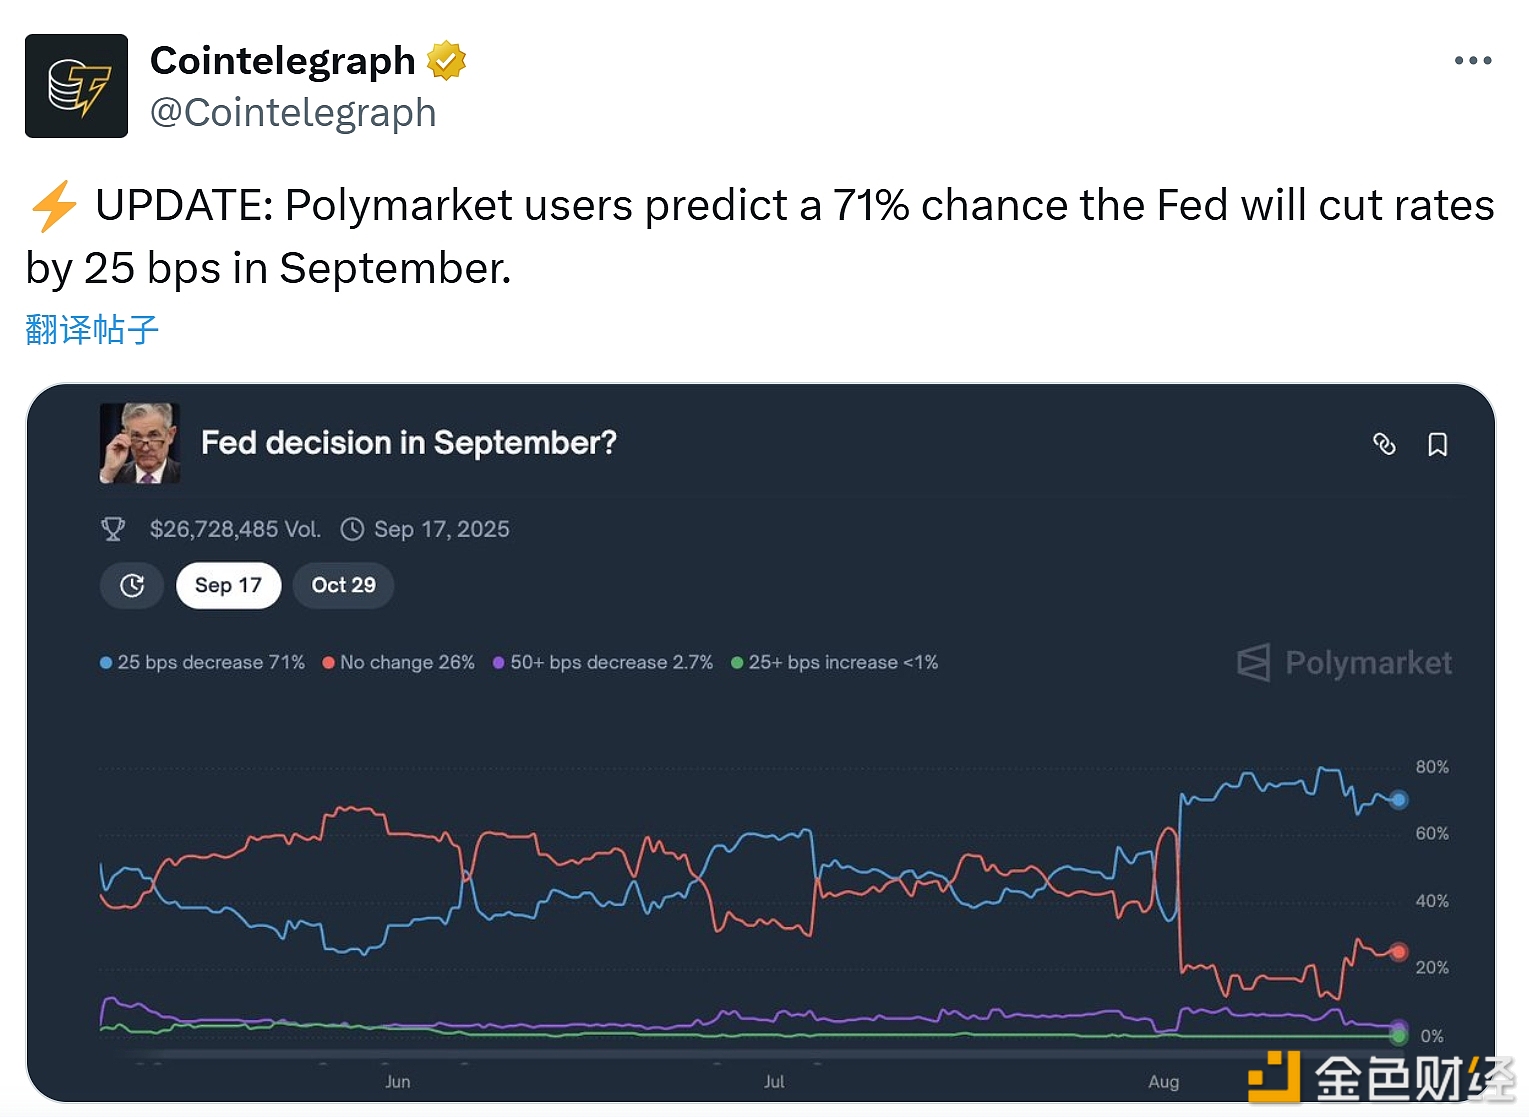Toggle the No change legend item
This screenshot has height=1117, width=1529.
pos(398,662)
